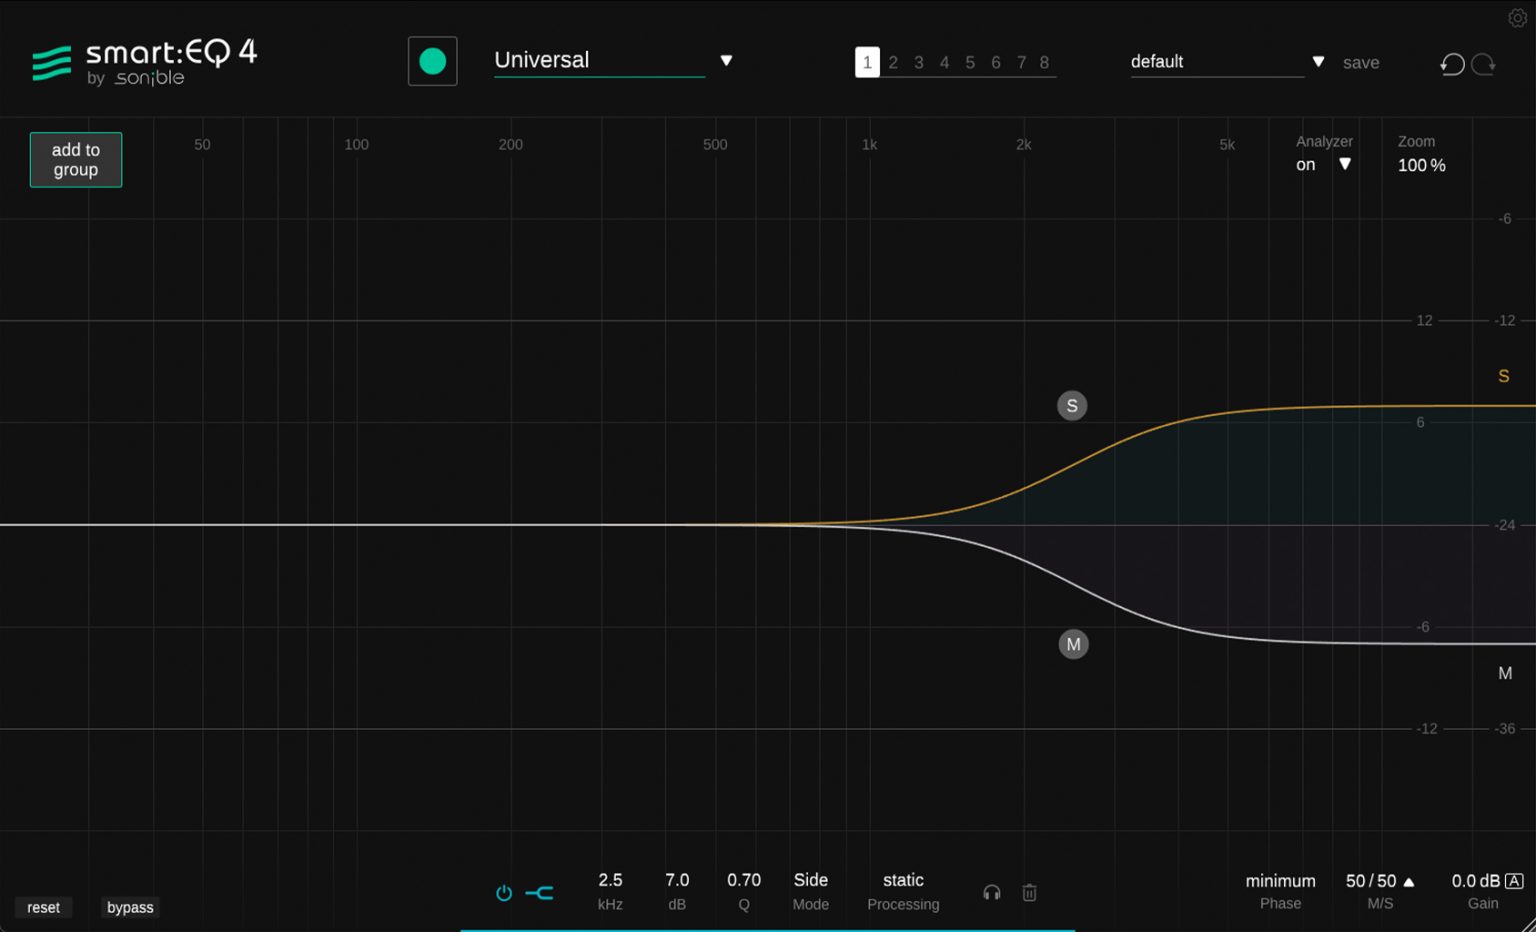Open the settings gear in the top corner

point(1518,17)
